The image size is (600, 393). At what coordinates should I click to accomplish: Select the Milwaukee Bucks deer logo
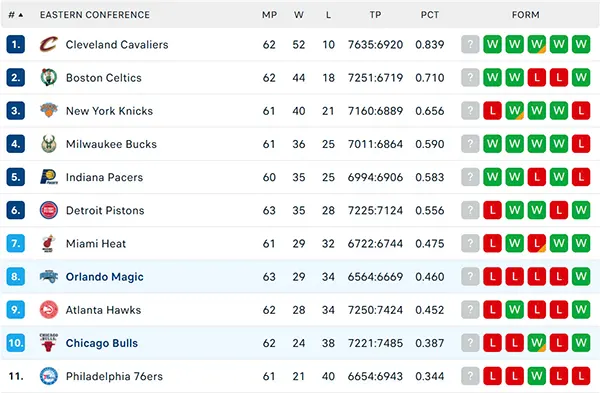[x=49, y=144]
